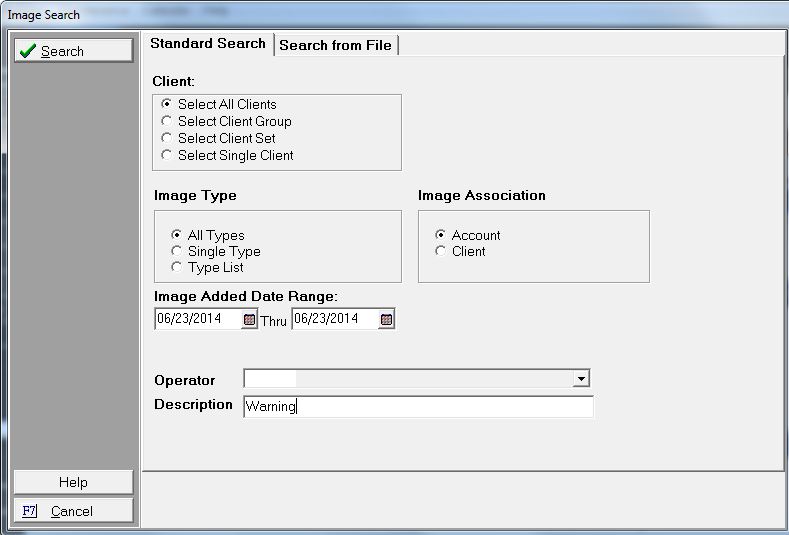Switch to Search from File tab
The width and height of the screenshot is (789, 535).
point(336,45)
